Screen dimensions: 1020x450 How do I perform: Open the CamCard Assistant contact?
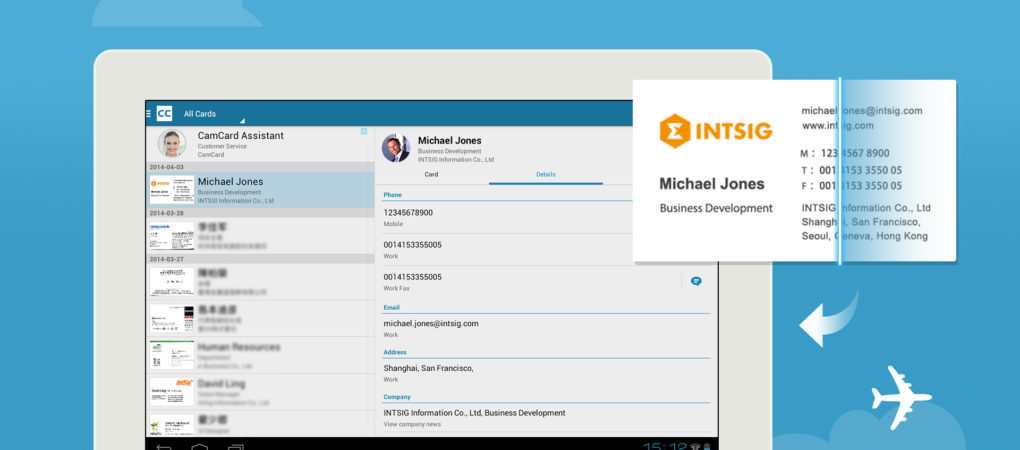[262, 143]
